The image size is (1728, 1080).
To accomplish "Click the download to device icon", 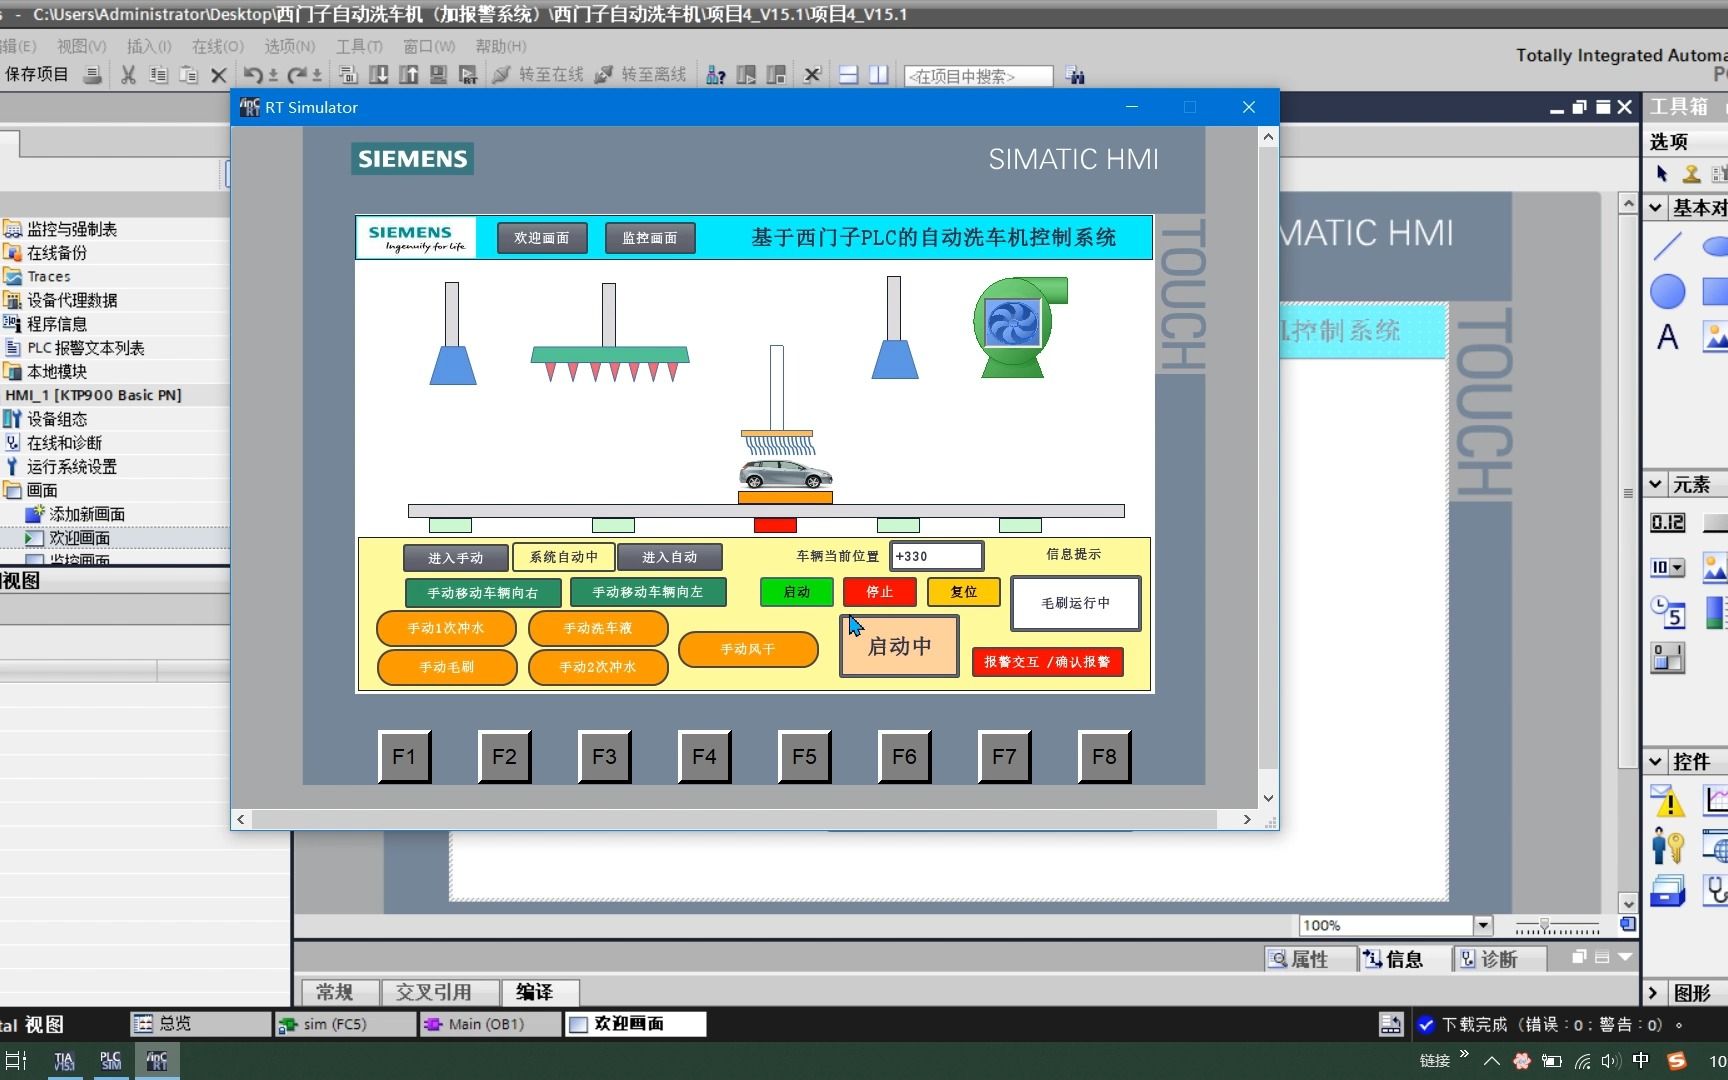I will click(379, 75).
